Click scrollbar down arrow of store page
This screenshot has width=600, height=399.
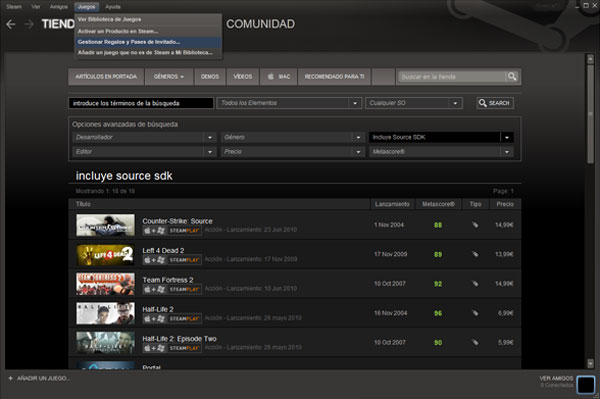[590, 363]
